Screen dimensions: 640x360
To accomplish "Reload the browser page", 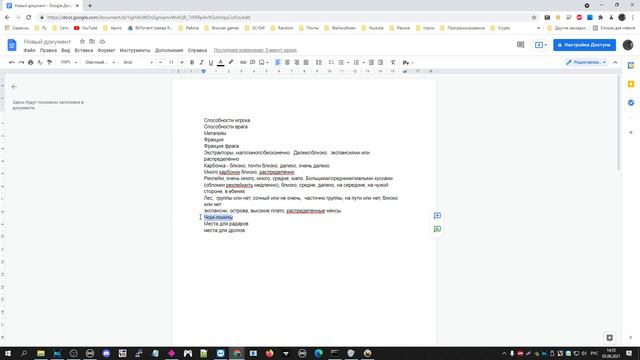I will [29, 18].
